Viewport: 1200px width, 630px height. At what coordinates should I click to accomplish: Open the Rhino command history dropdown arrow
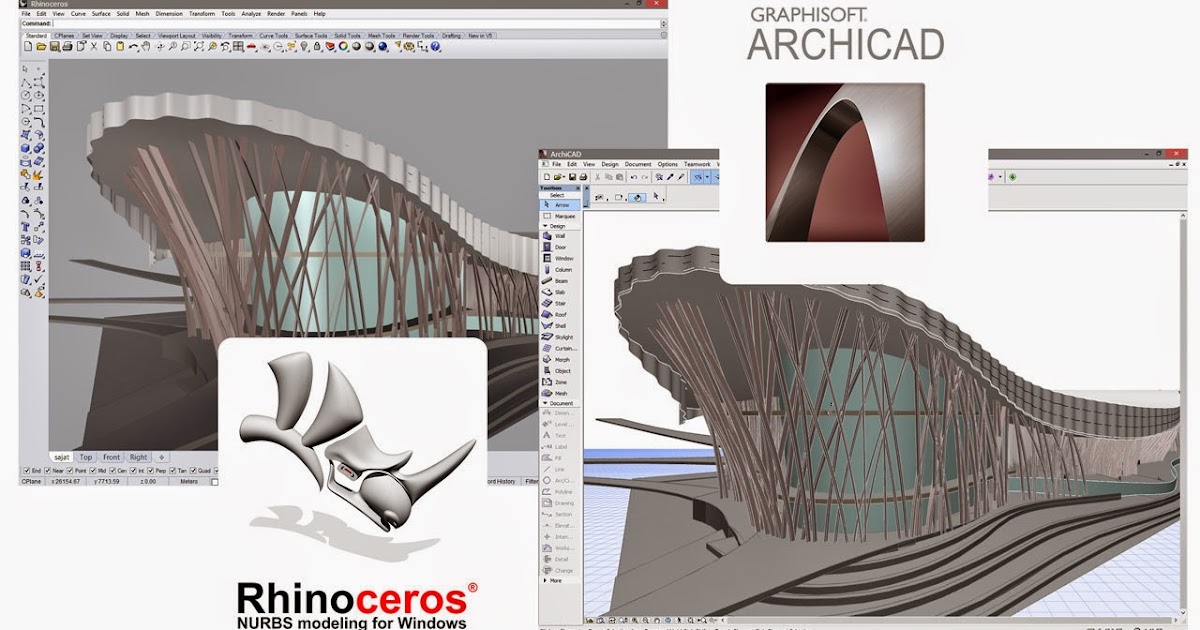point(663,24)
